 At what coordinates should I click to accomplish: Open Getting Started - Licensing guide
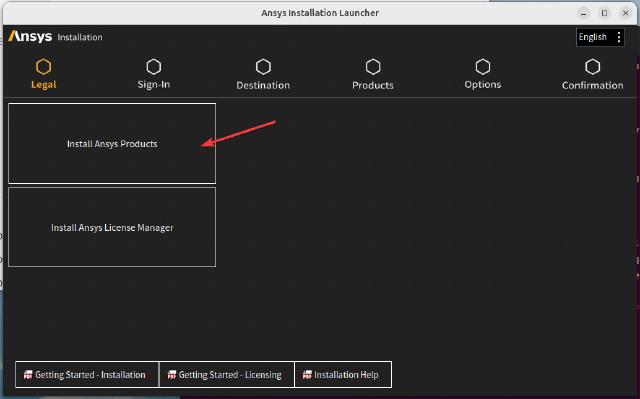coord(227,375)
